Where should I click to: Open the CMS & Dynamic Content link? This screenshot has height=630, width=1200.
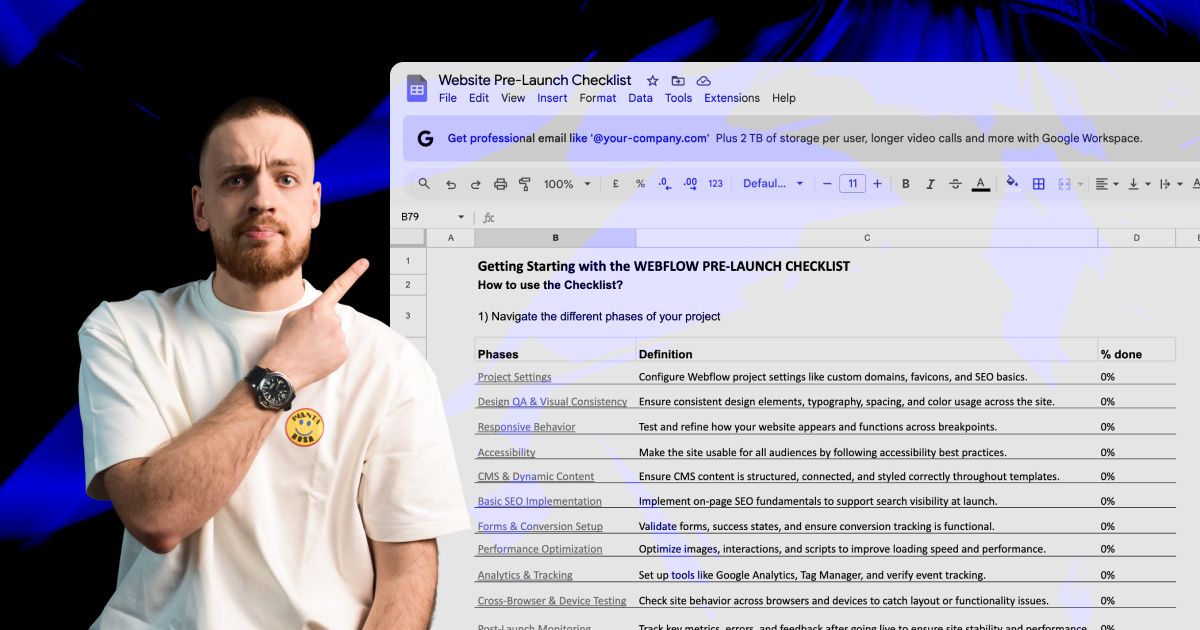[535, 477]
